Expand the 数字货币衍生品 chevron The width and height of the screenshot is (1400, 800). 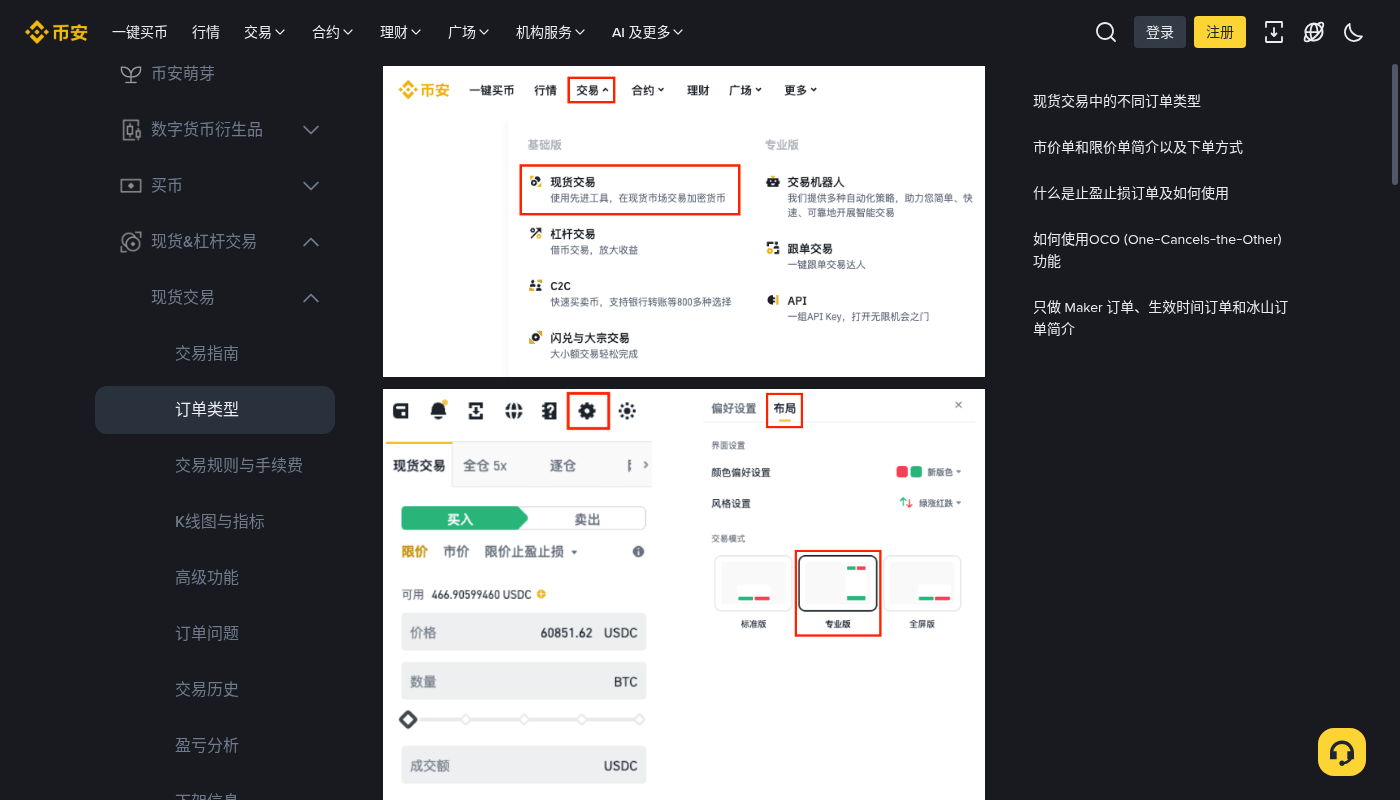(311, 130)
